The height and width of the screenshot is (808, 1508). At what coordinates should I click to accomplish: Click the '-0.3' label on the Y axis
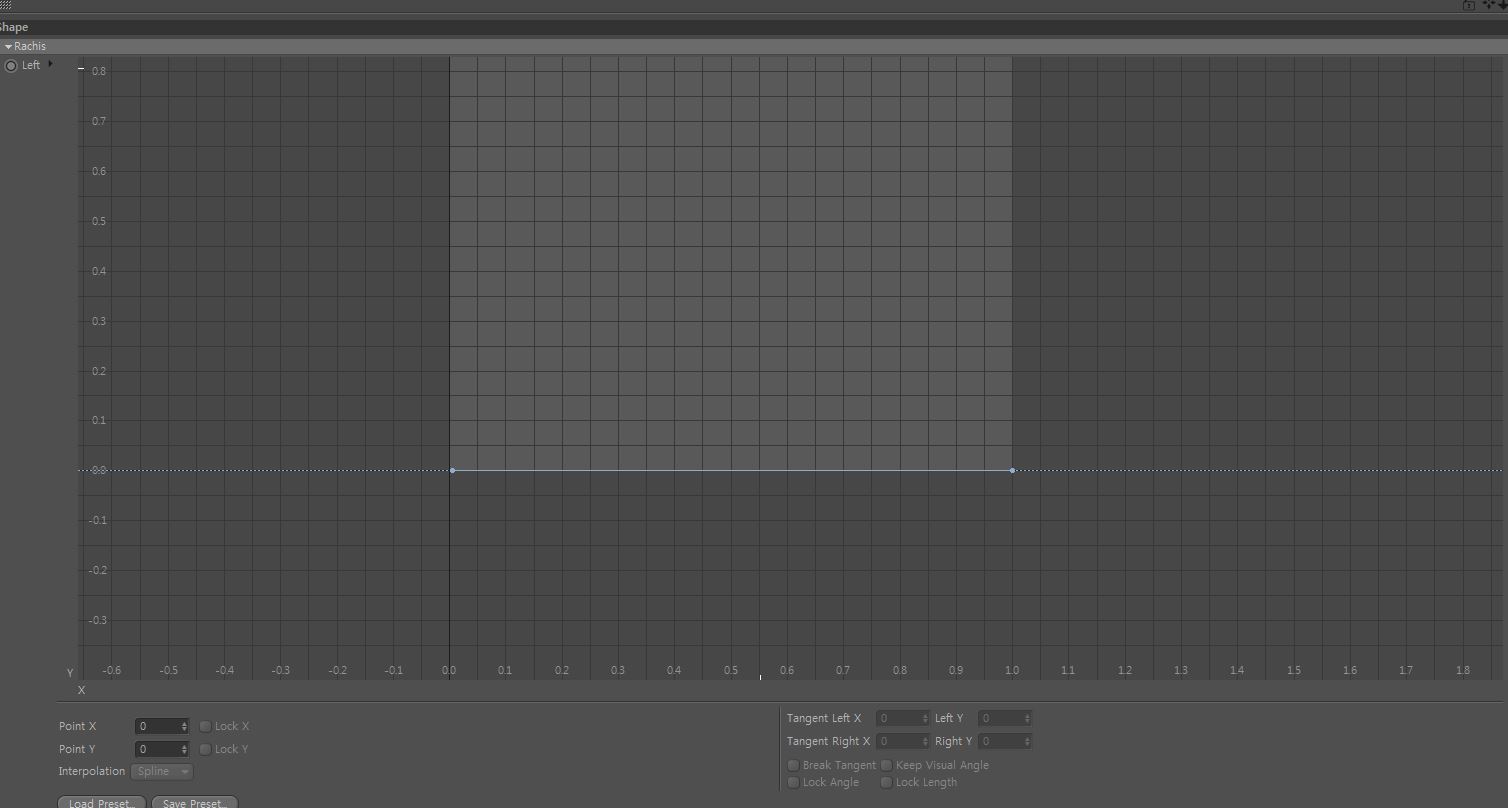click(97, 620)
